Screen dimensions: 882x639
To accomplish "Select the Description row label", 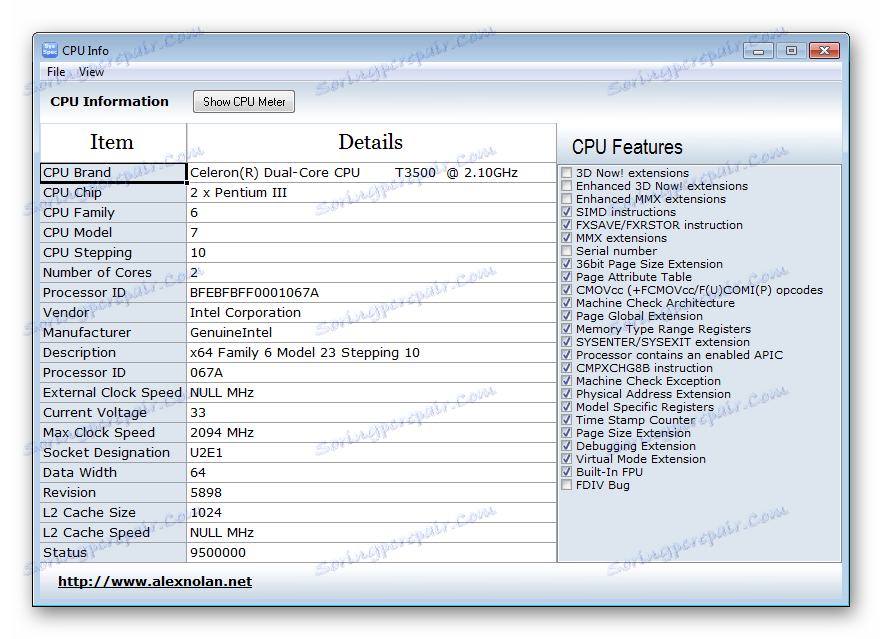I will click(113, 353).
